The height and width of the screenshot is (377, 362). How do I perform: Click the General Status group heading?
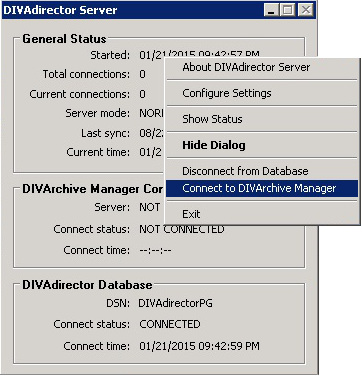click(x=64, y=39)
